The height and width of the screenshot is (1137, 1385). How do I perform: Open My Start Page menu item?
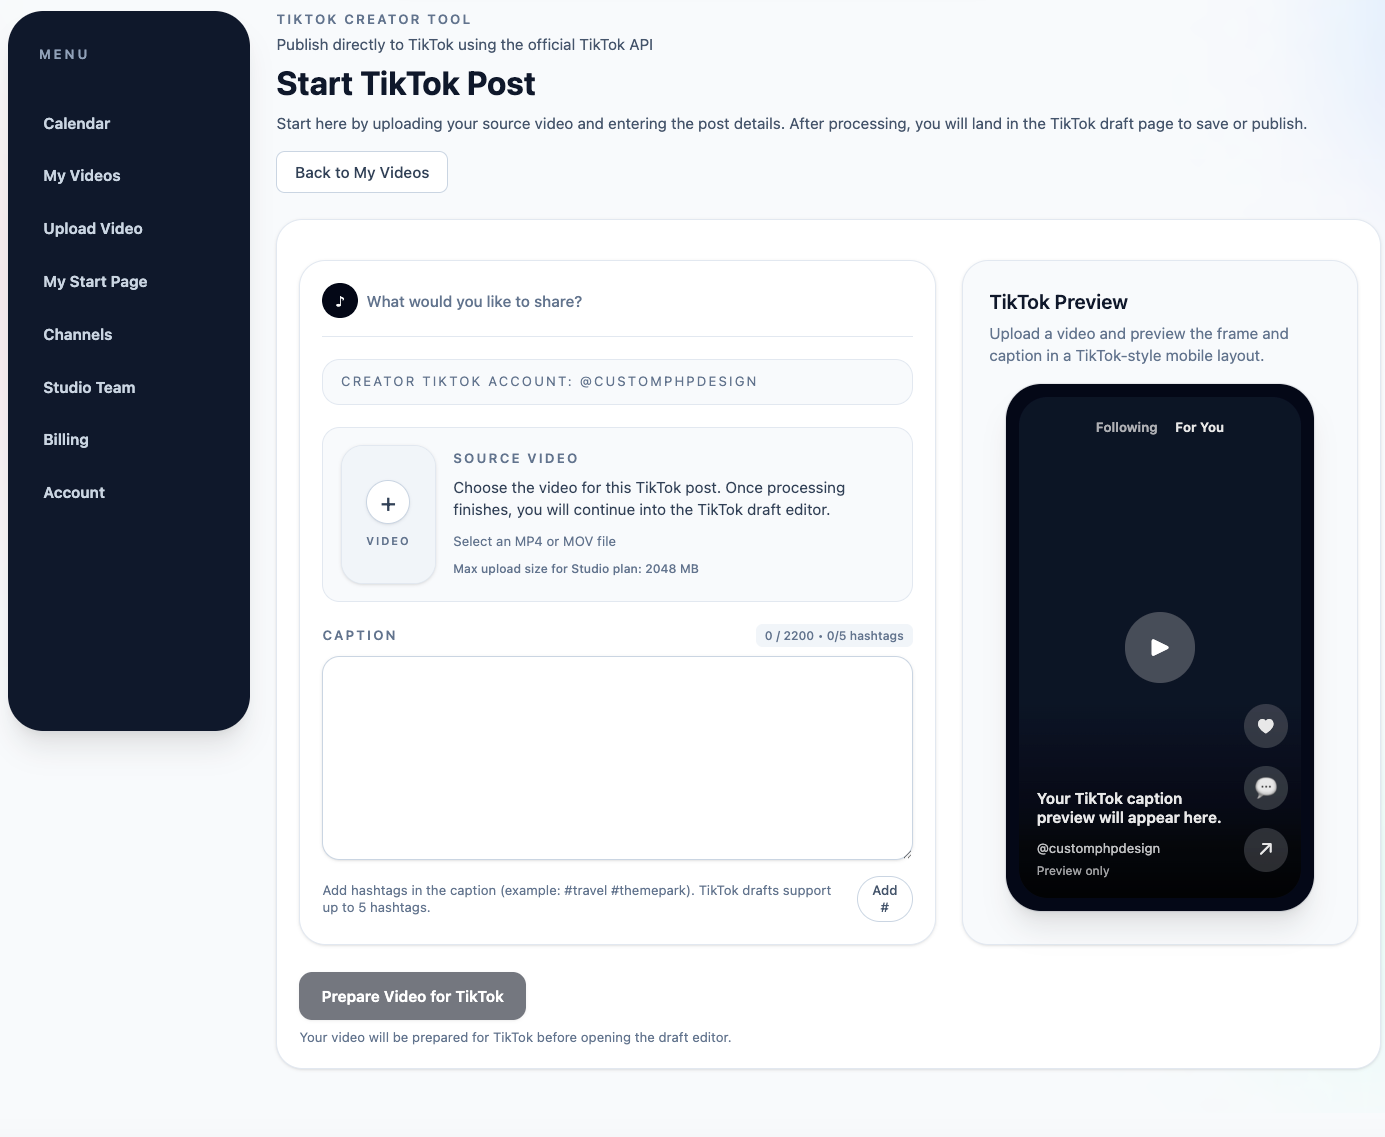click(x=95, y=281)
